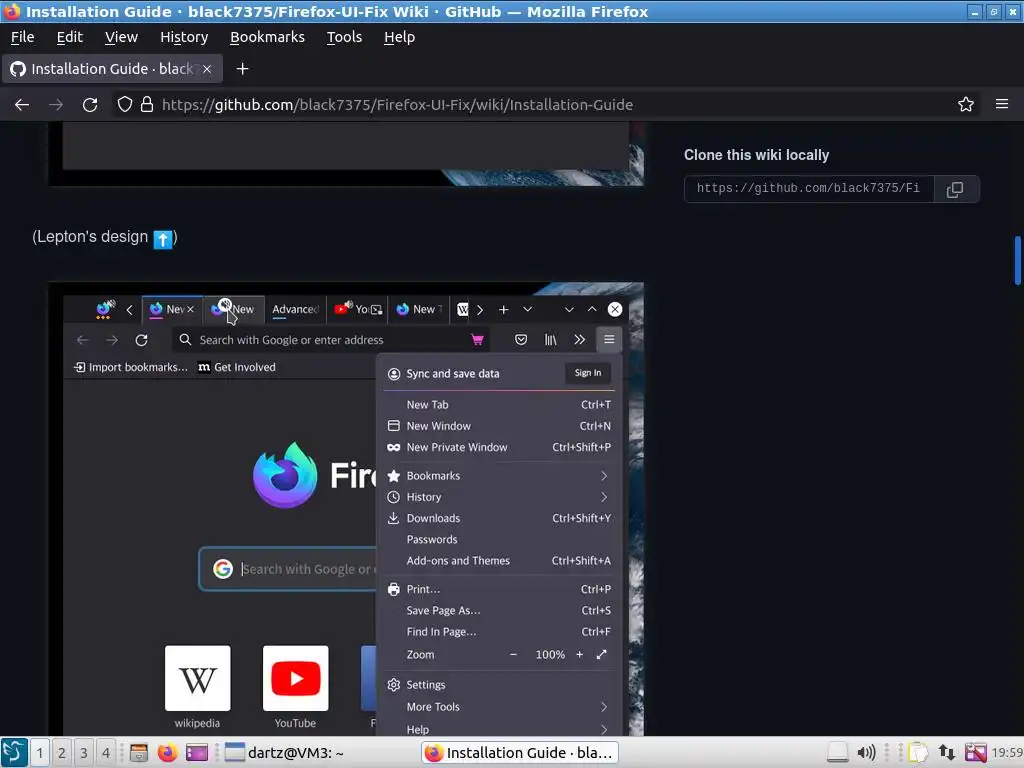This screenshot has height=768, width=1024.
Task: Open the Bookmarks menu
Action: (267, 37)
